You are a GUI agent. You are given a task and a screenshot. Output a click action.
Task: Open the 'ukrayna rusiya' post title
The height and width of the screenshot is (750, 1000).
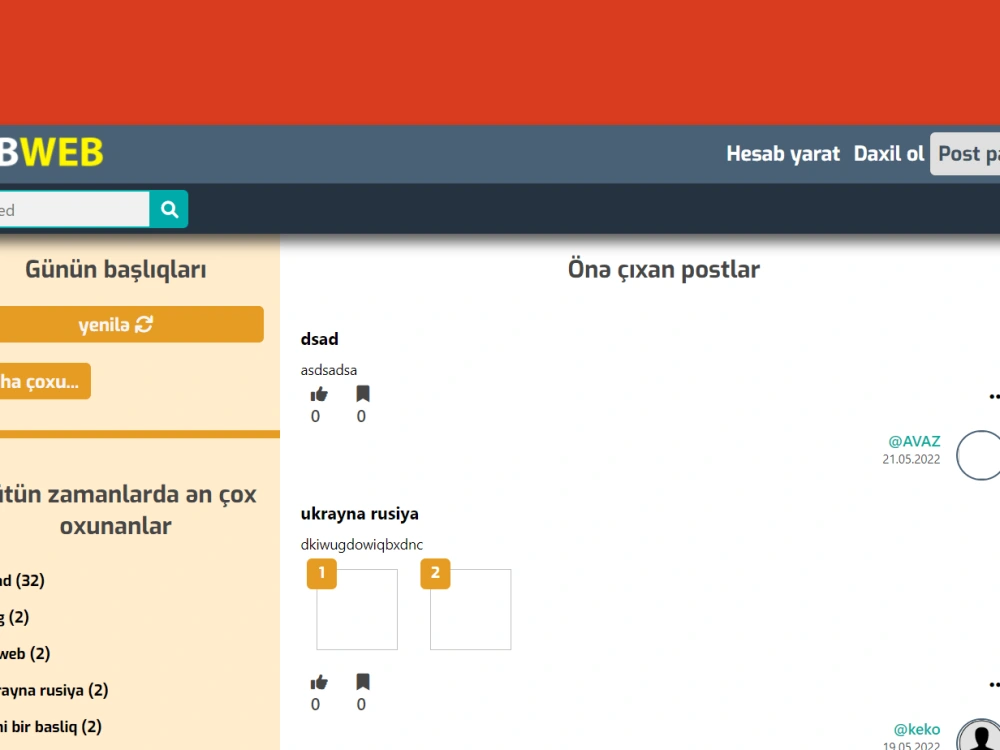tap(360, 514)
